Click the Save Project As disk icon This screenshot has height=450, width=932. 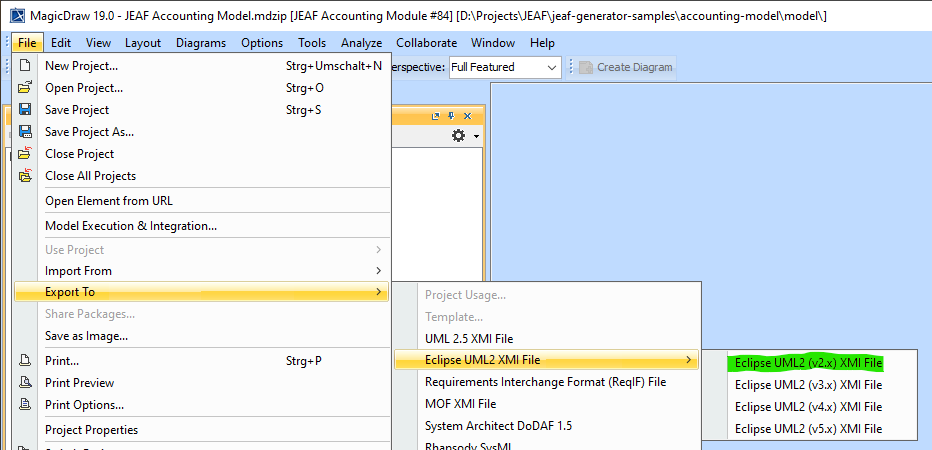point(25,131)
